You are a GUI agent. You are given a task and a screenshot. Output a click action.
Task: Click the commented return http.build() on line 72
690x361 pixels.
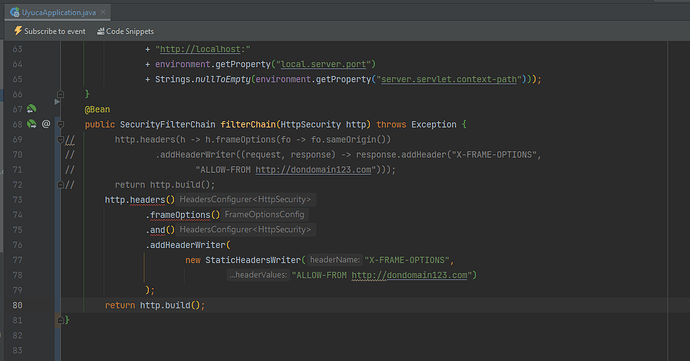point(165,185)
